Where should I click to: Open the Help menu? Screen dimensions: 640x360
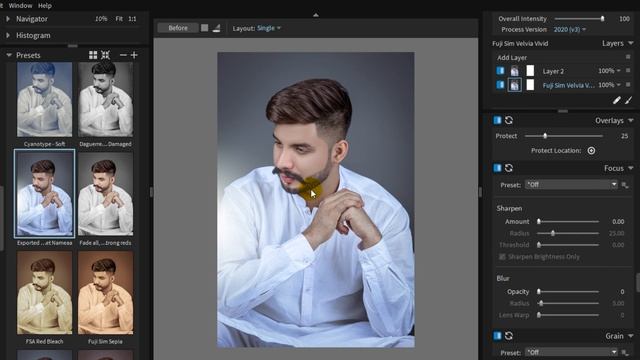pos(44,6)
